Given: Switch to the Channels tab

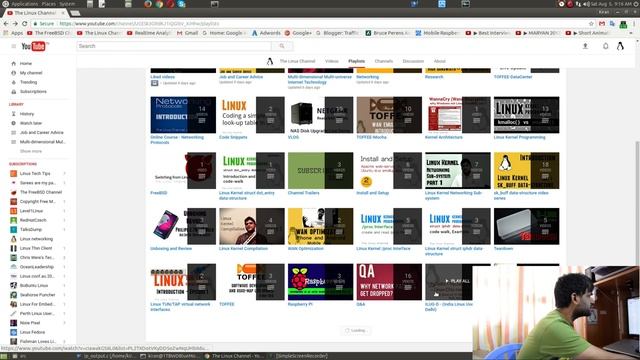Looking at the screenshot, I should (x=384, y=61).
